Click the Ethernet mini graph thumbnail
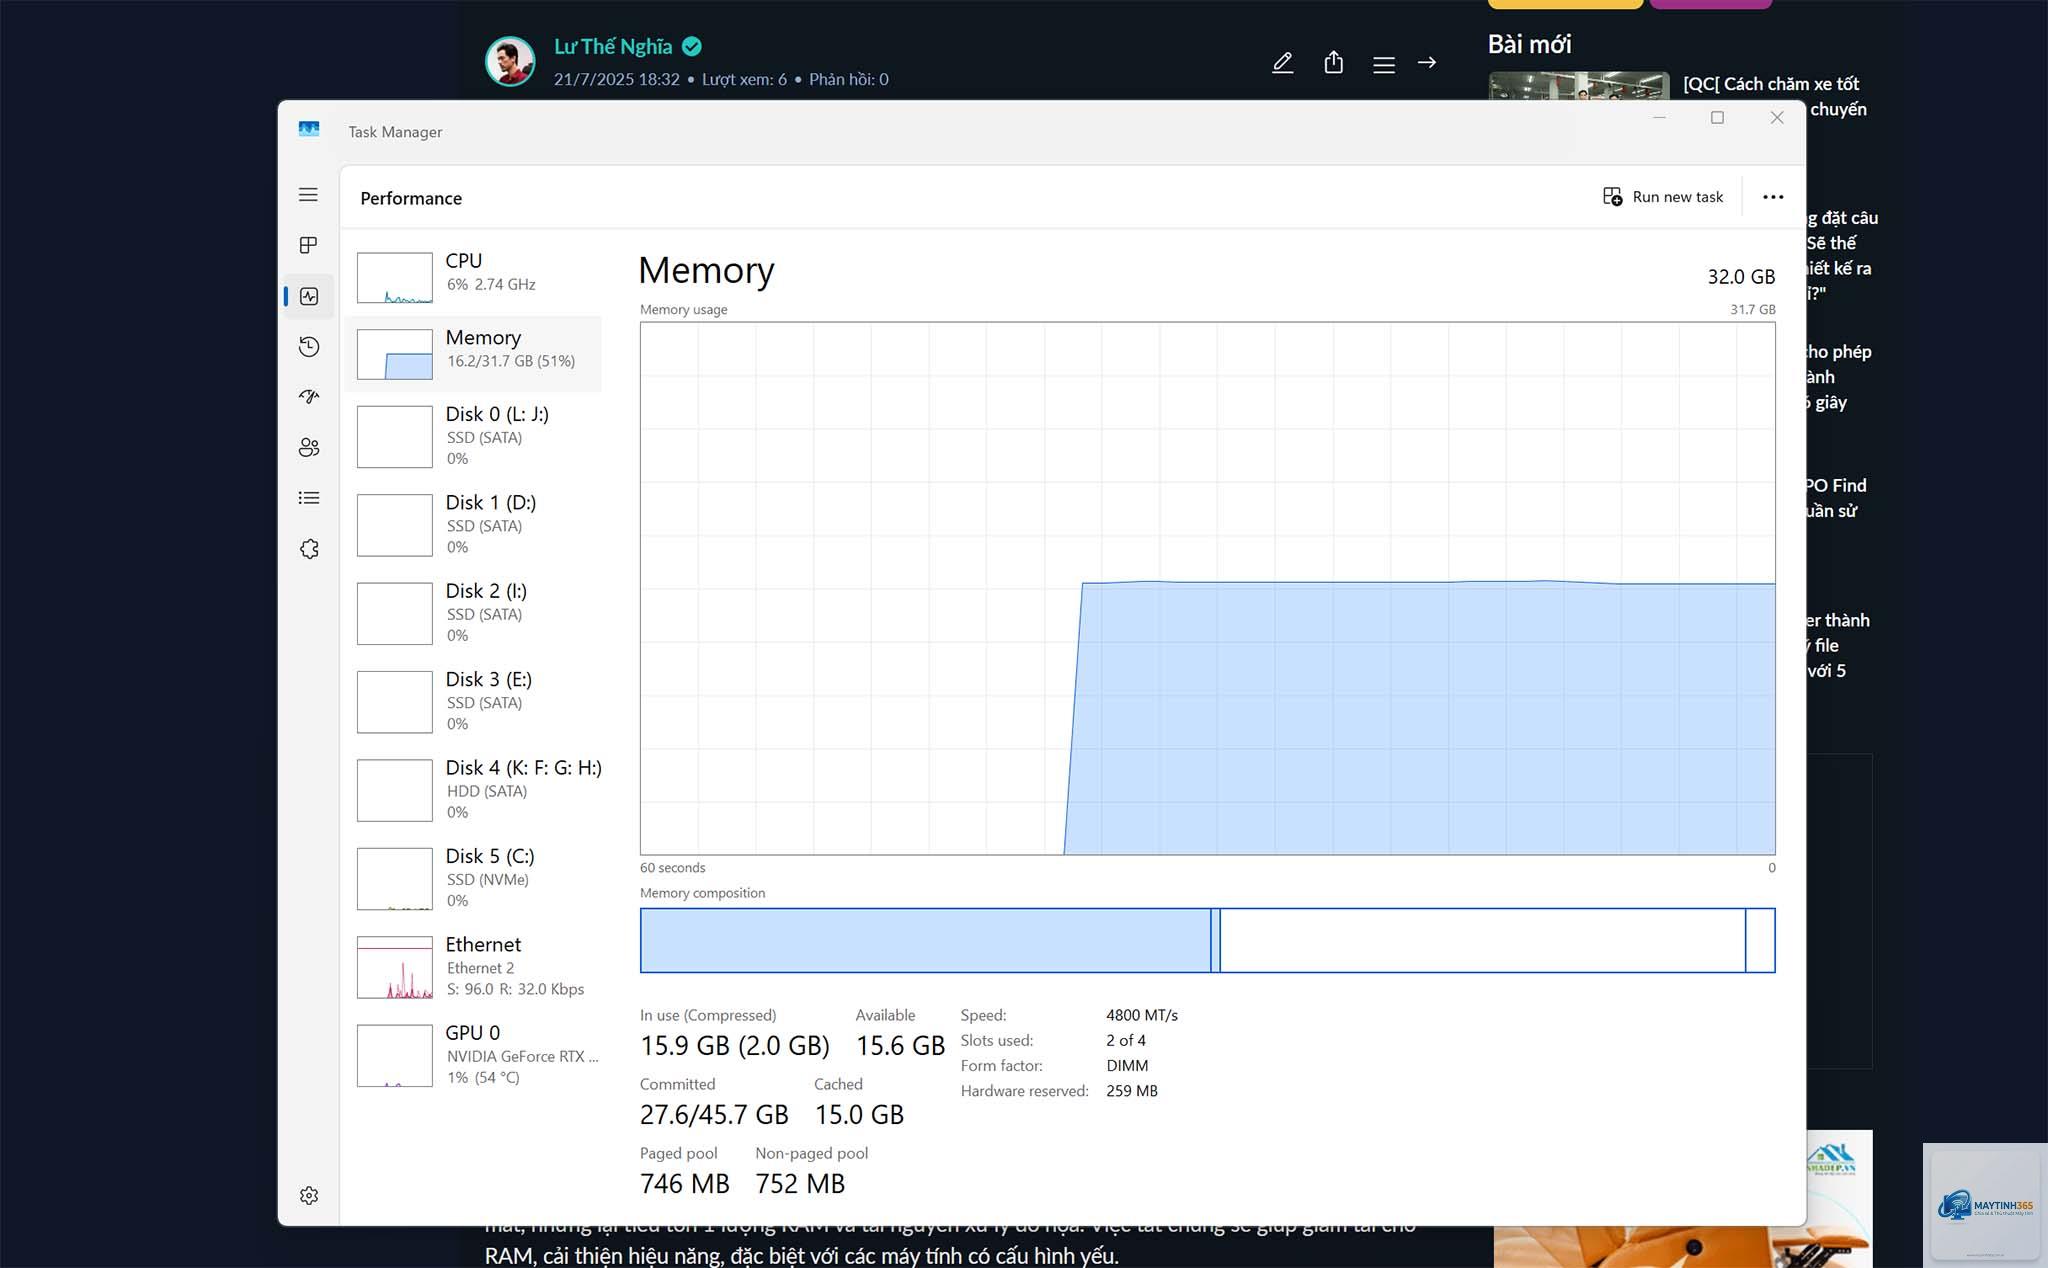This screenshot has width=2048, height=1268. pos(395,967)
